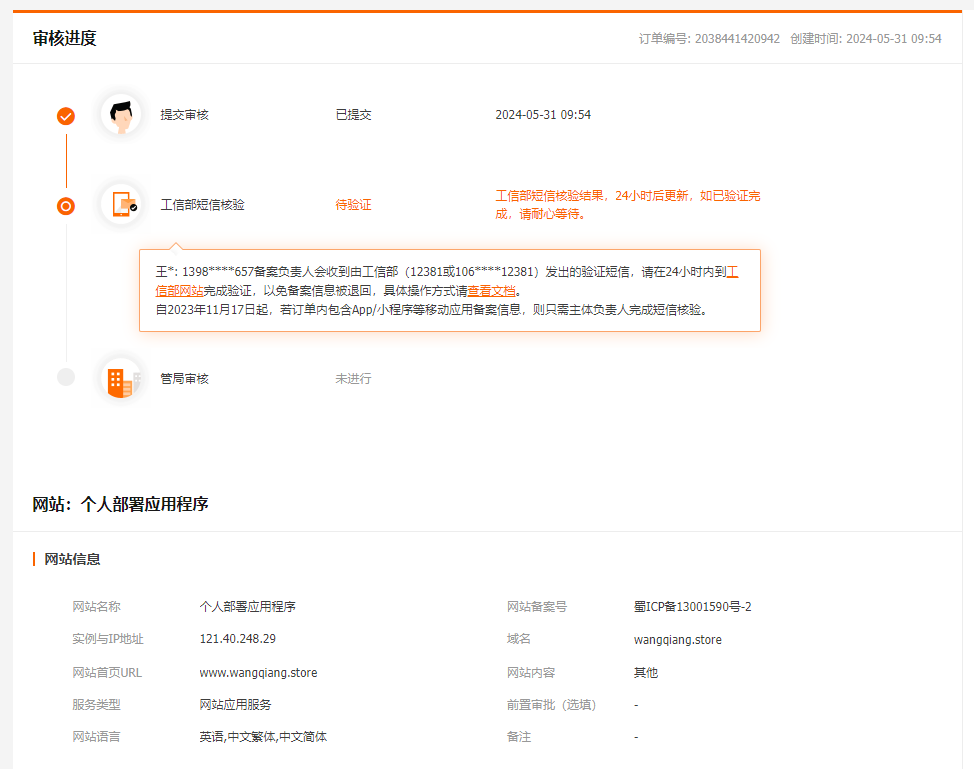Image resolution: width=974 pixels, height=769 pixels.
Task: Click the IP address 121.40.248.29
Action: click(237, 639)
